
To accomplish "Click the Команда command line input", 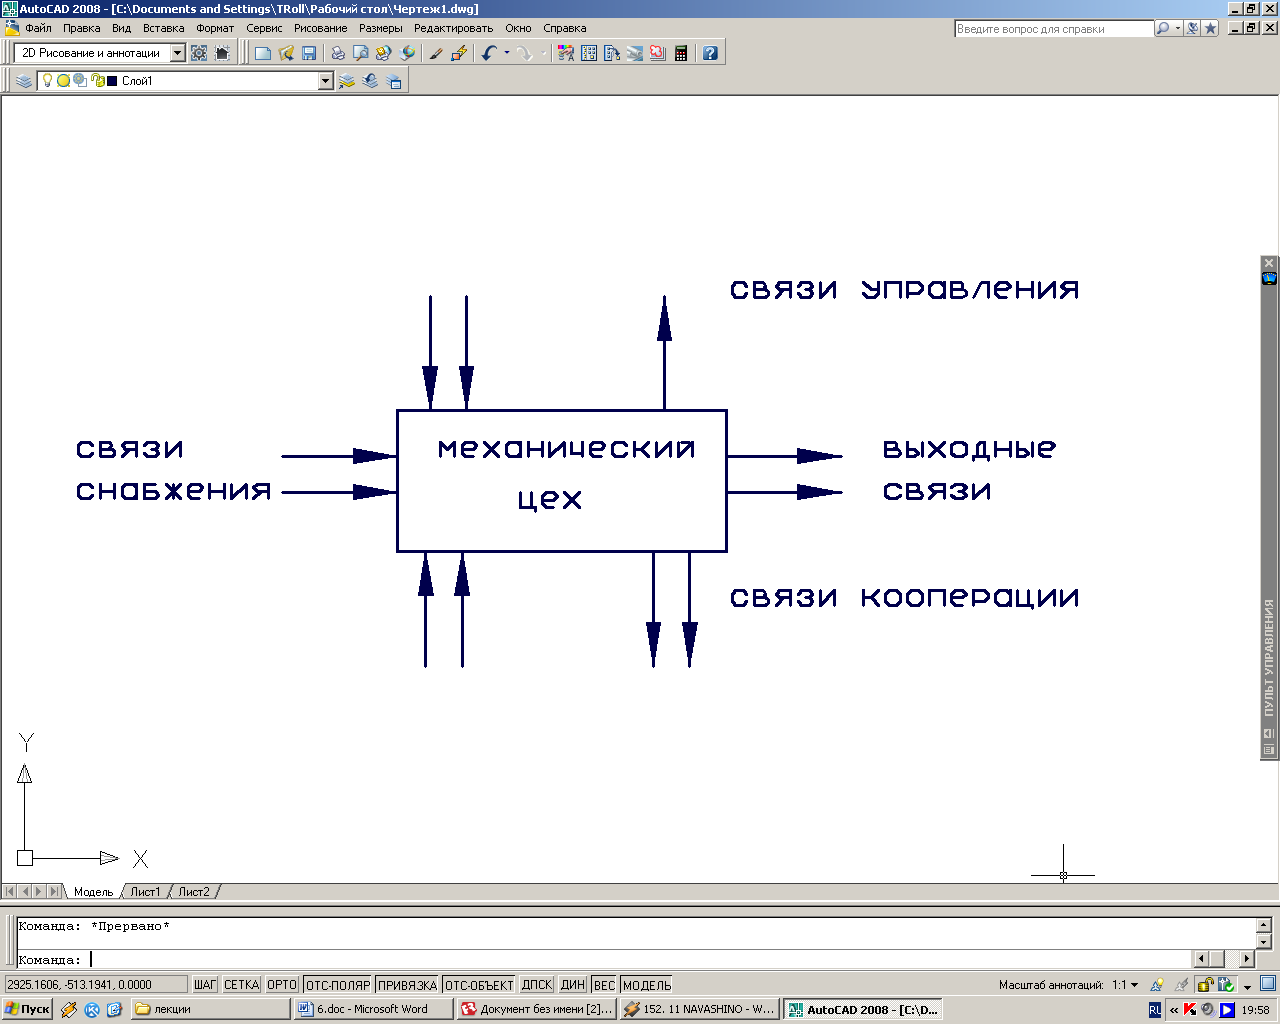I will click(x=605, y=959).
